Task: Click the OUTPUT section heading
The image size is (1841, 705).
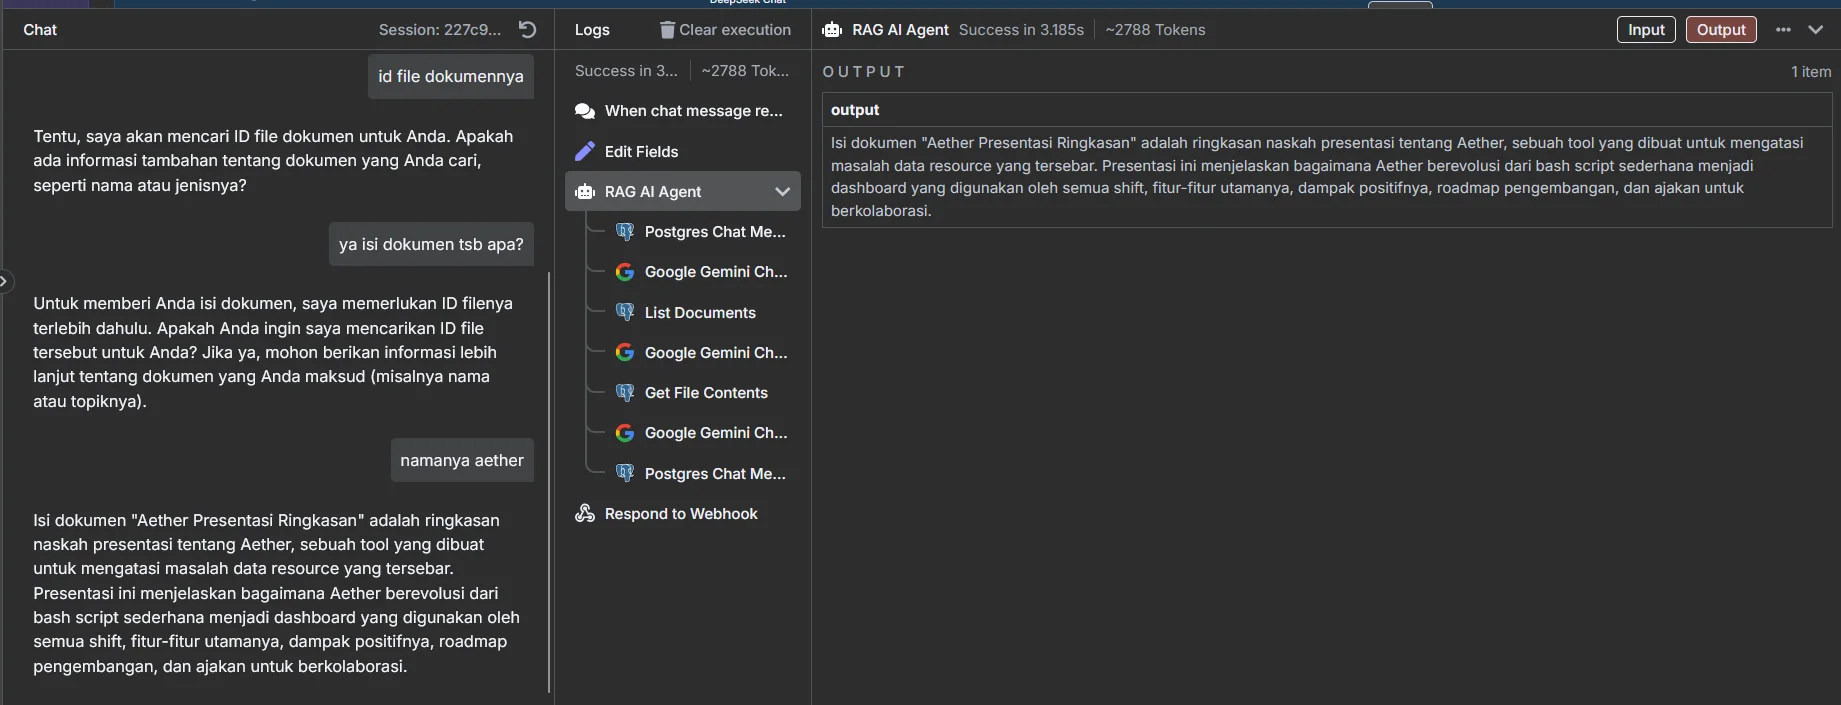Action: point(864,72)
